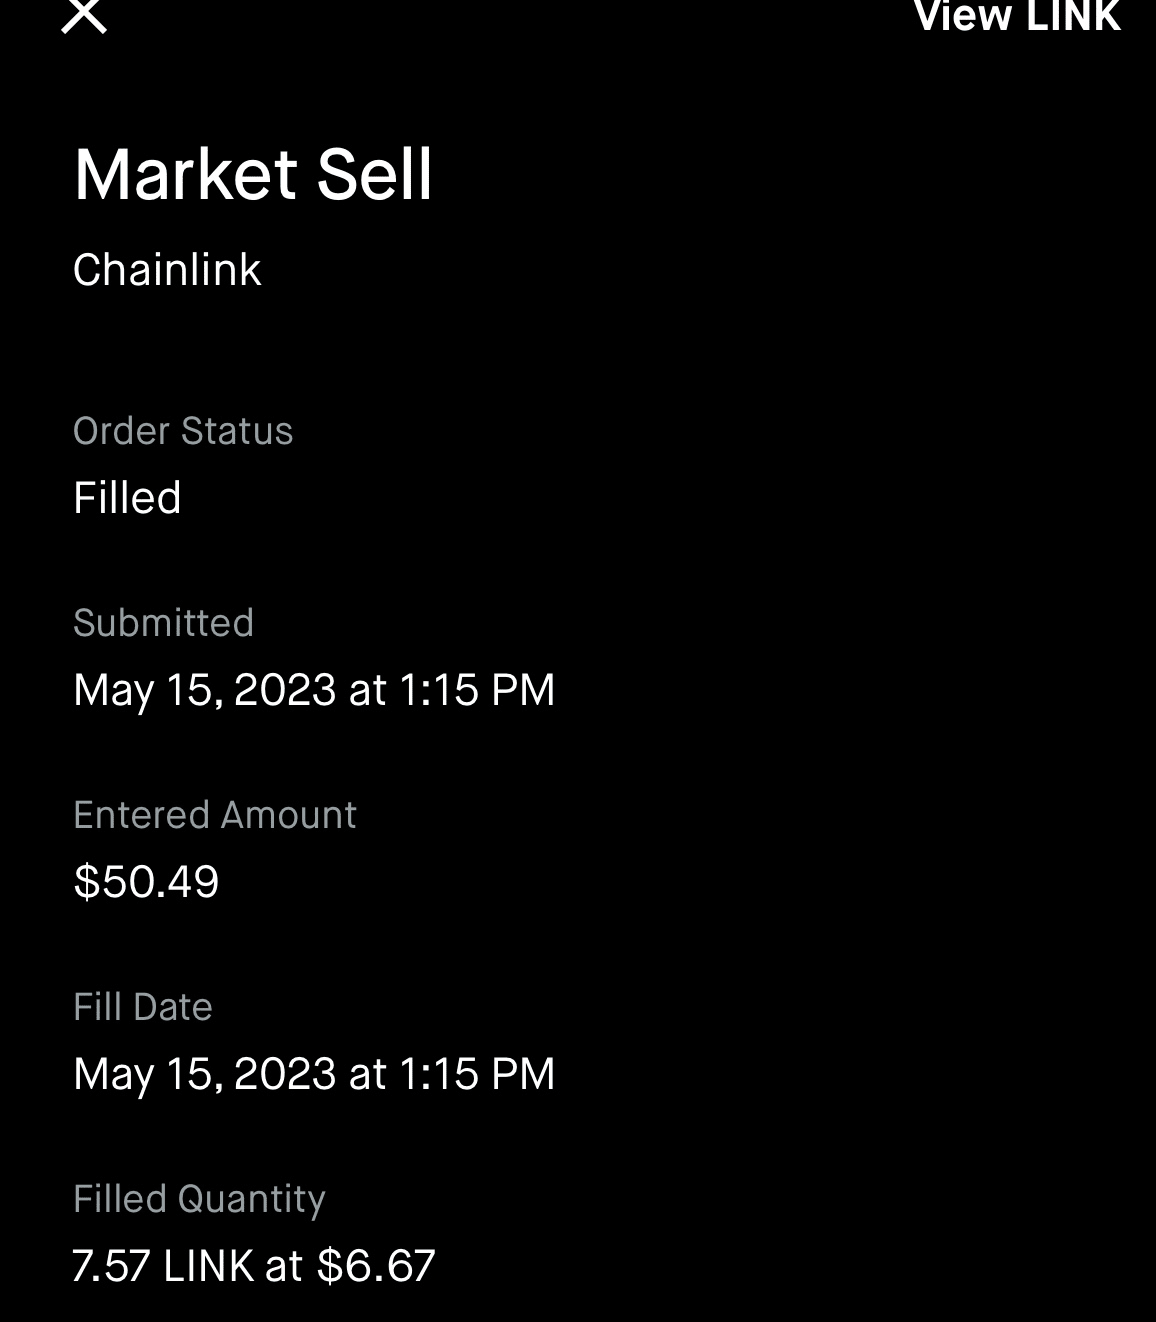This screenshot has height=1322, width=1156.
Task: Select 1:15 PM in Submitted value
Action: [x=476, y=690]
